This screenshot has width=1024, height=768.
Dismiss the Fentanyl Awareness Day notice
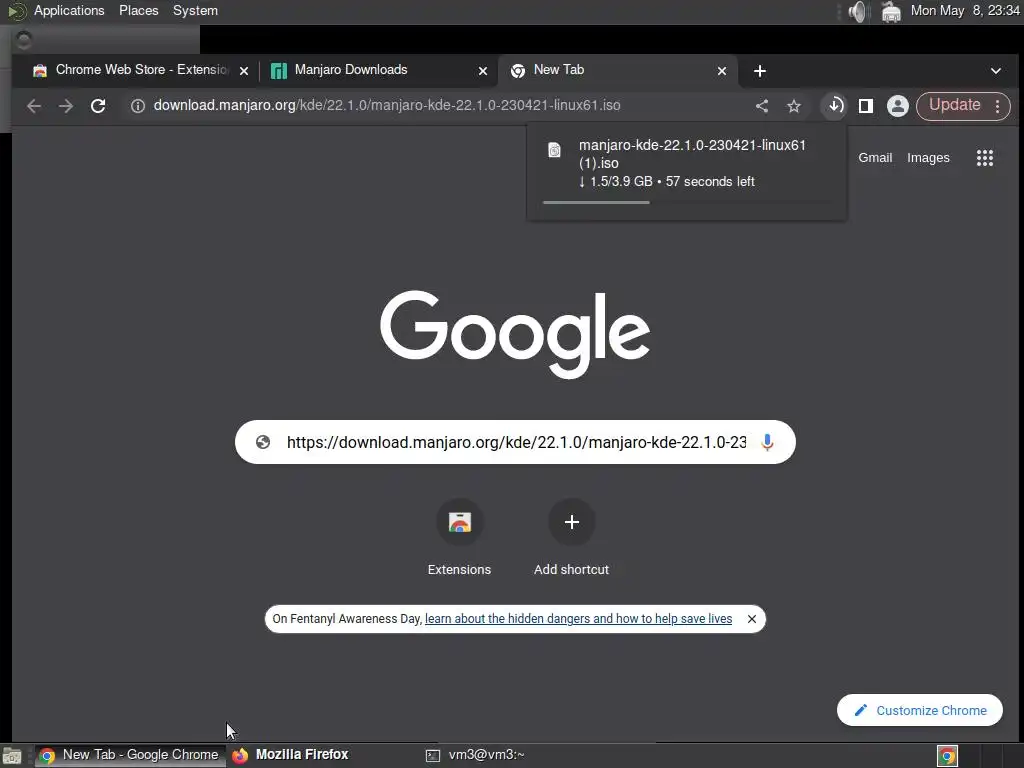(x=751, y=618)
